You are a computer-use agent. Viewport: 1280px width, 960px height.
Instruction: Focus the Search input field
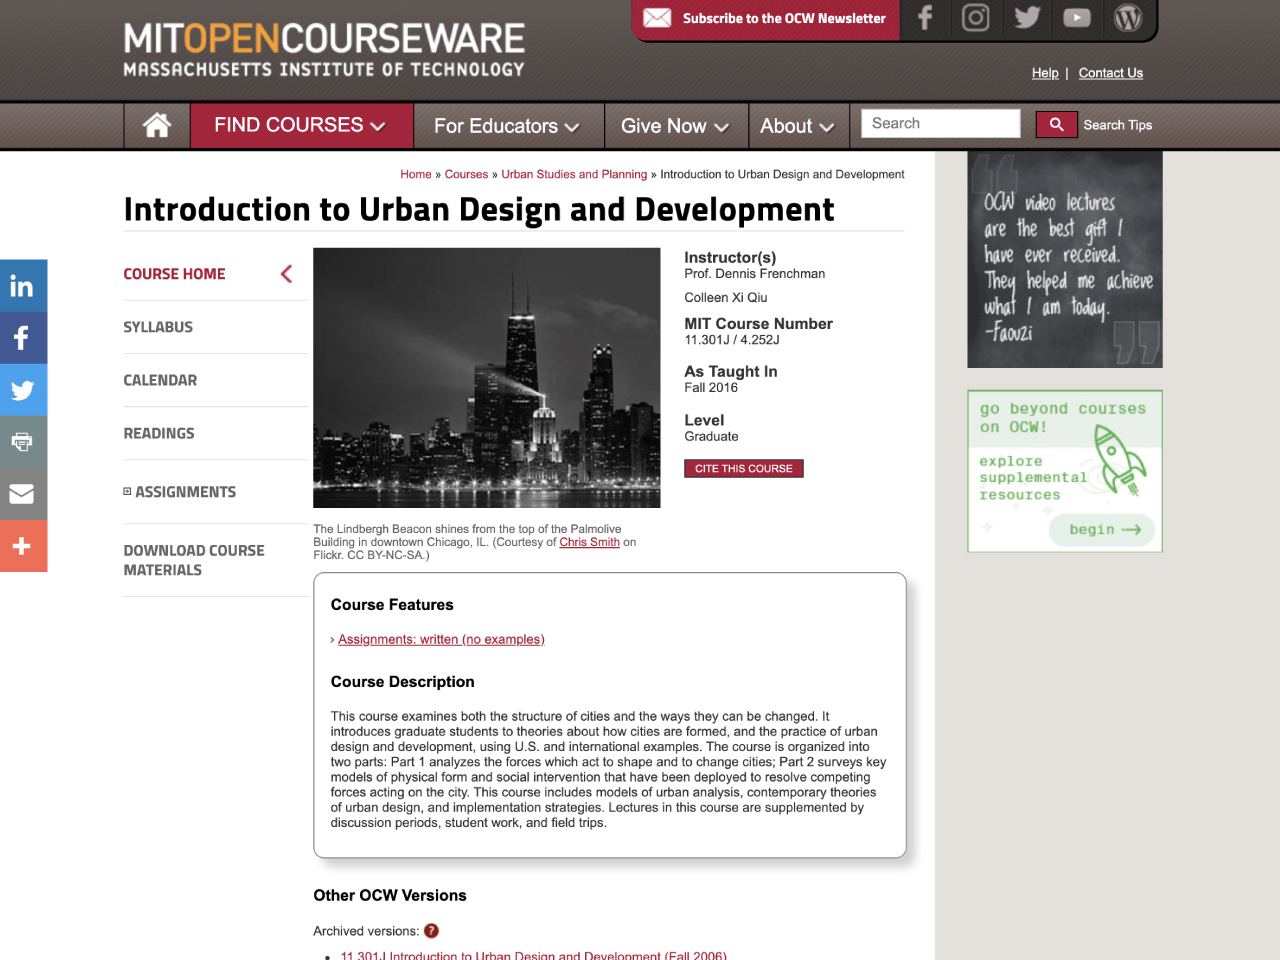pyautogui.click(x=941, y=123)
